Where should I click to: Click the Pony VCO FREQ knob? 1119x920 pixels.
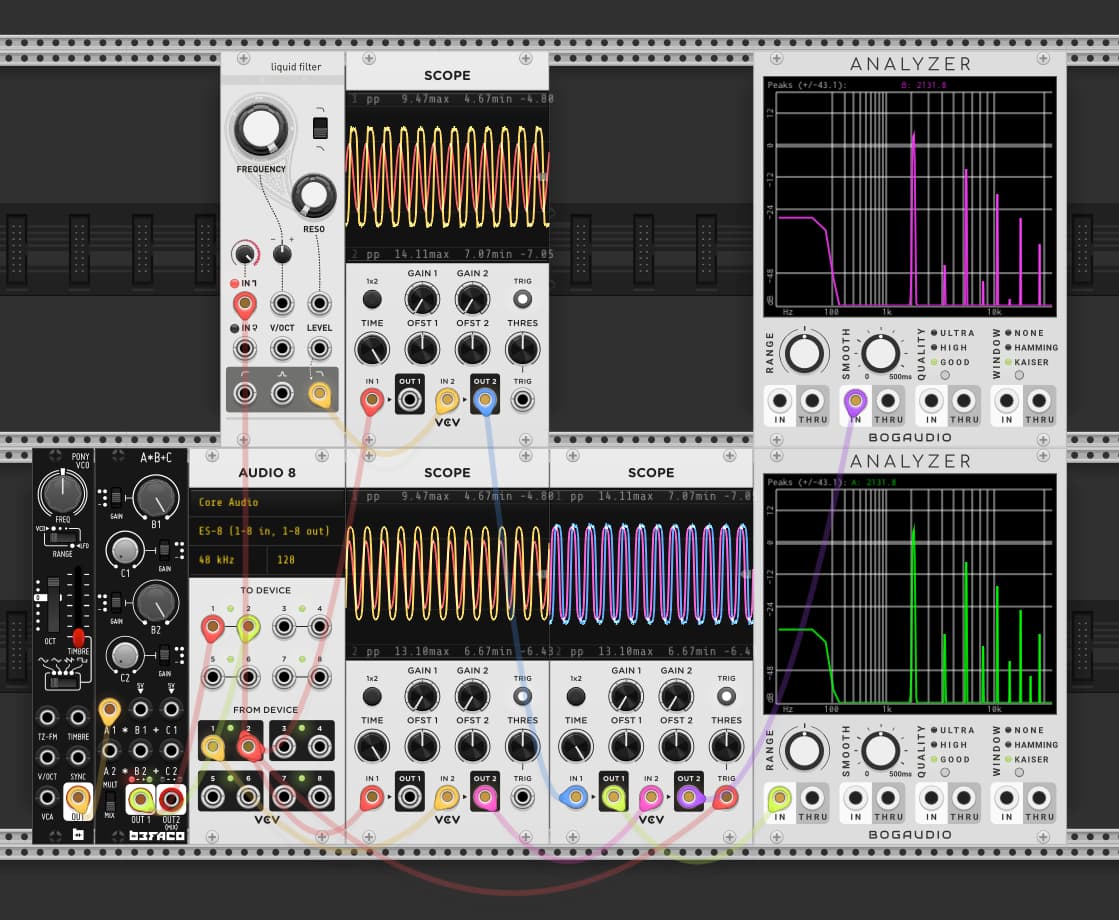click(62, 493)
